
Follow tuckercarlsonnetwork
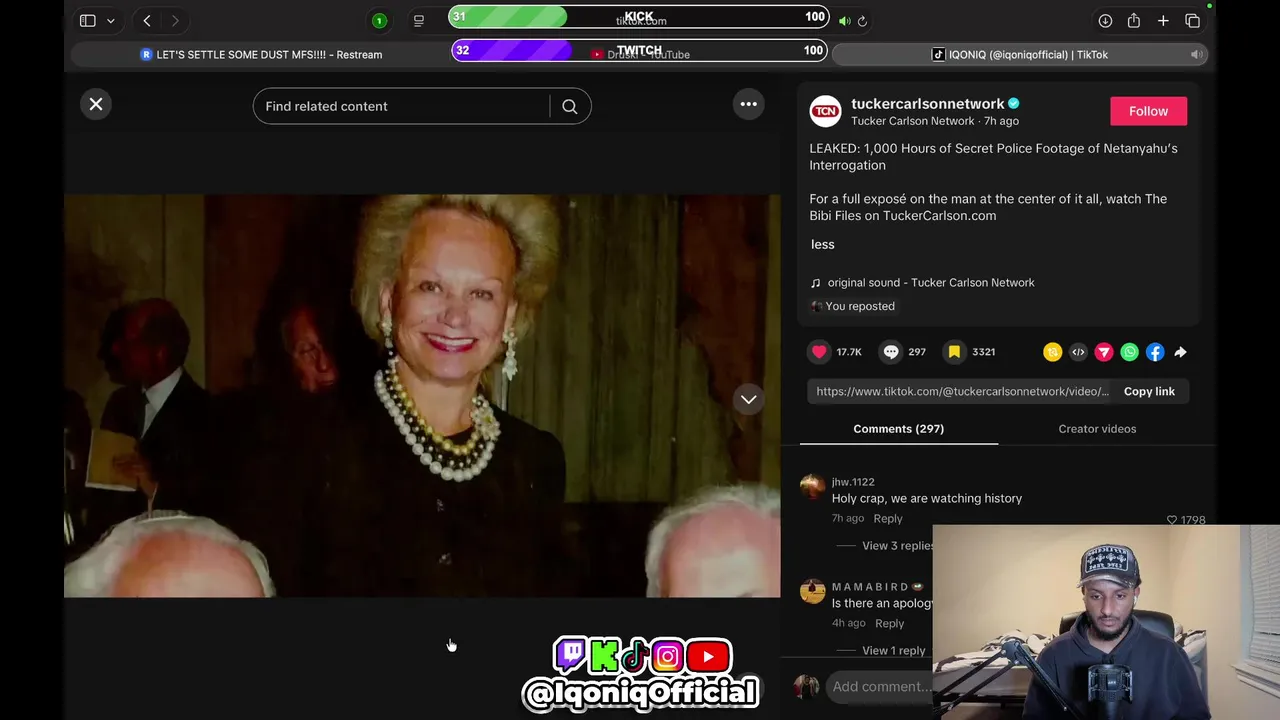1148,111
